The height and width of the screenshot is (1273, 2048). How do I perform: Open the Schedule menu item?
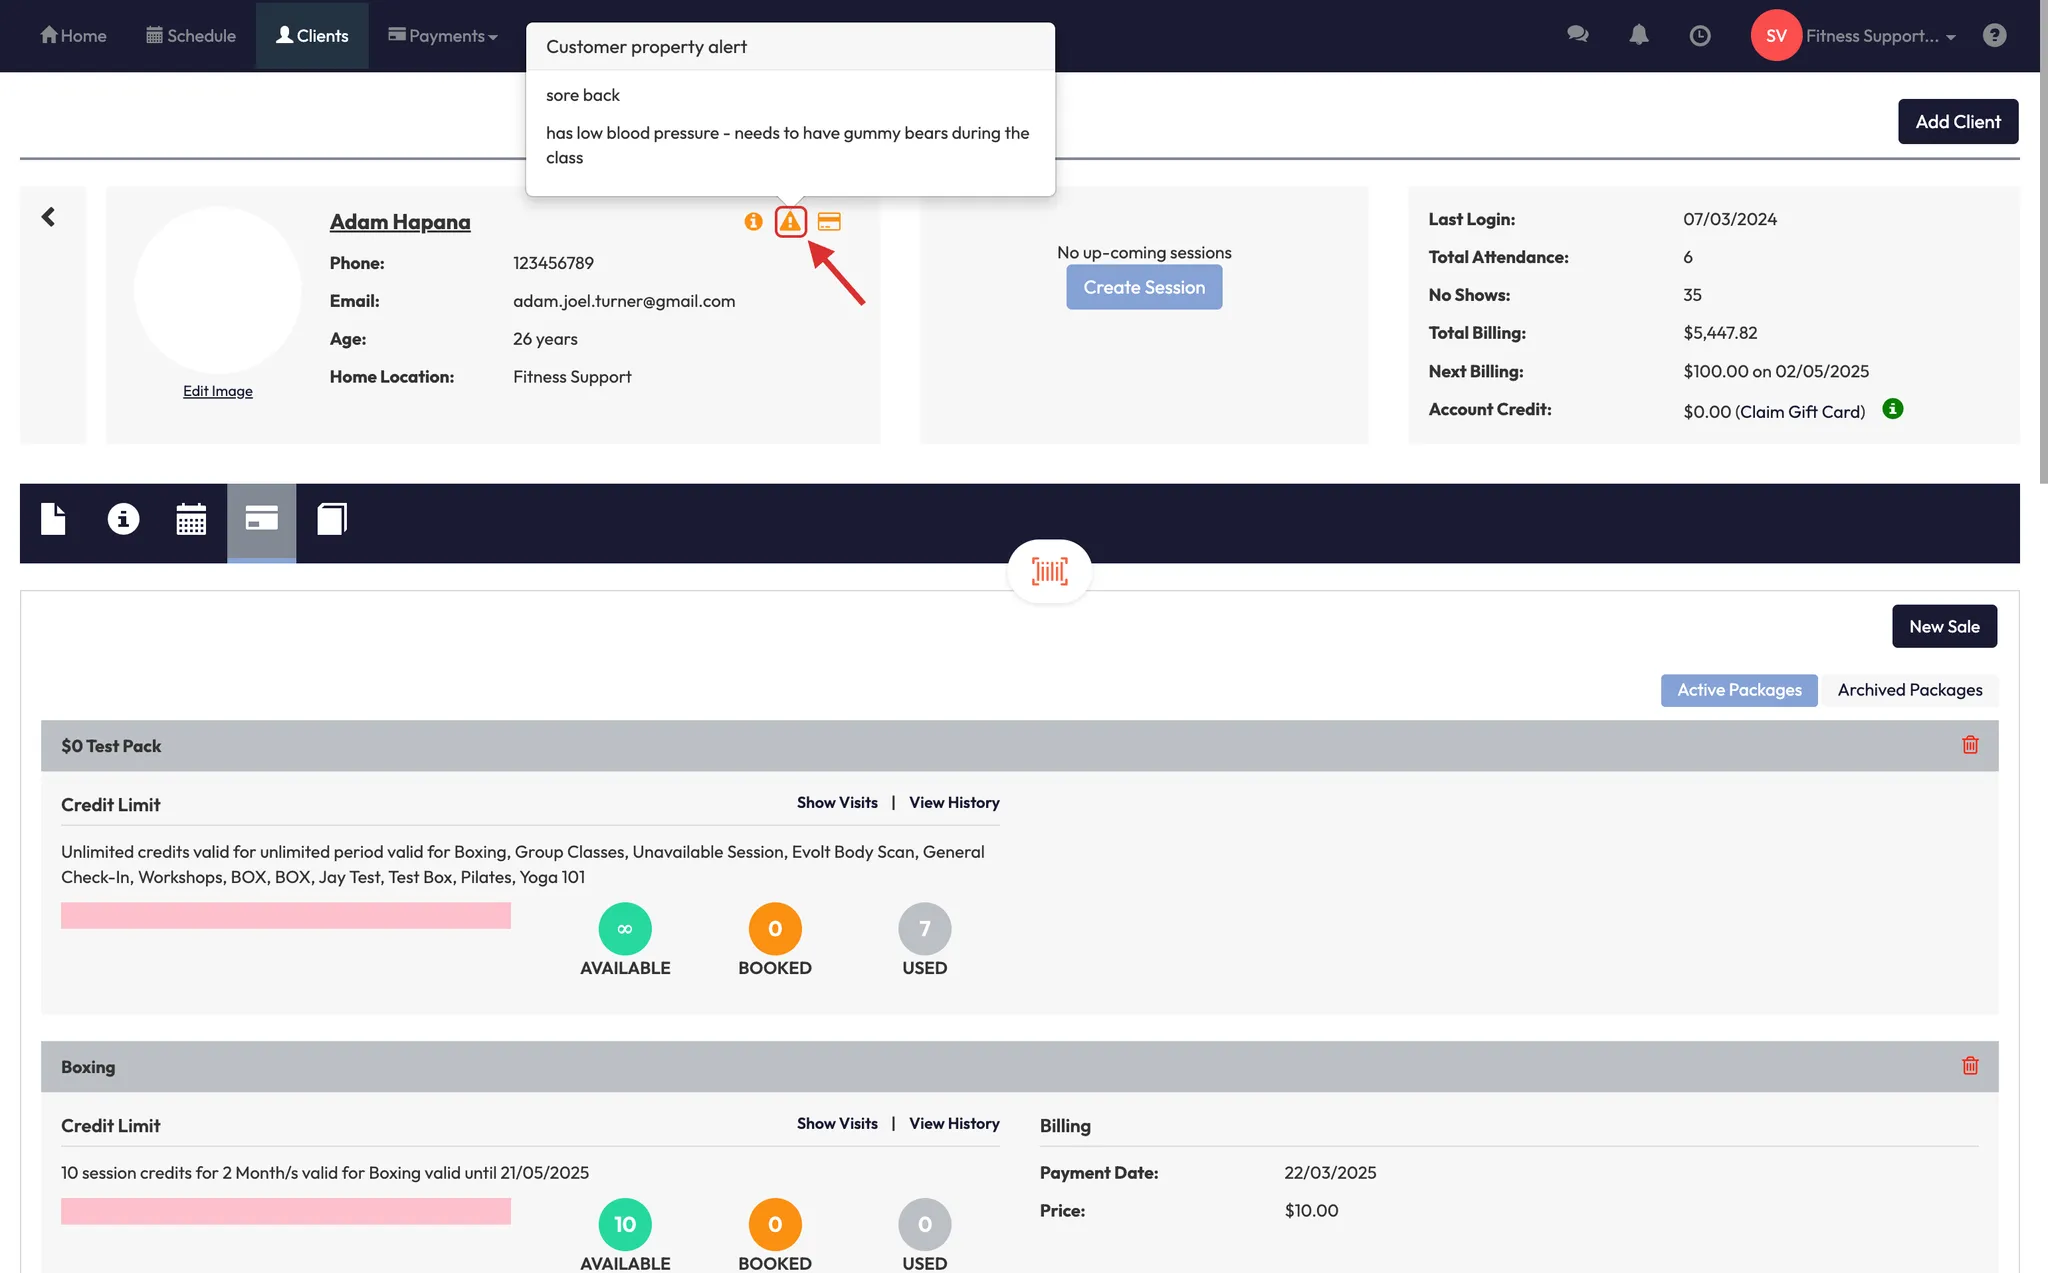tap(191, 36)
